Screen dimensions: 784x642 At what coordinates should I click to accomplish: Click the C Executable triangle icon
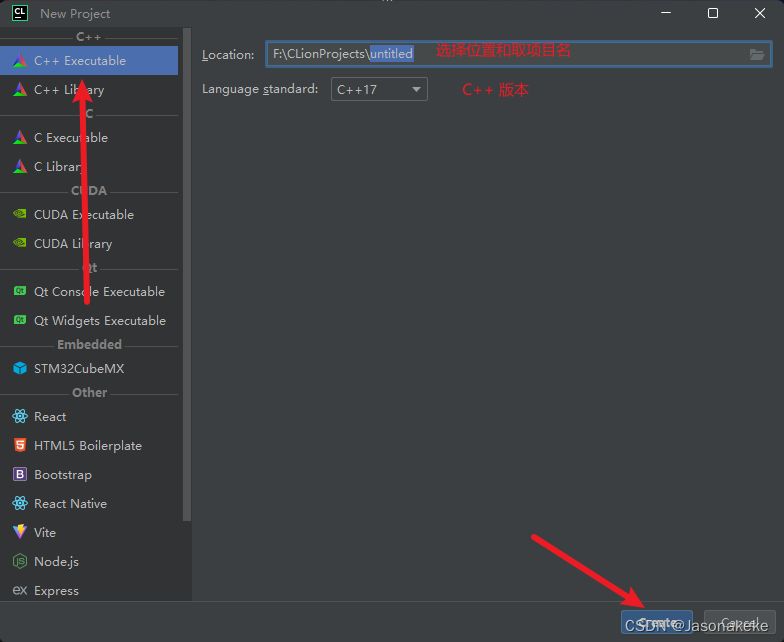click(20, 138)
